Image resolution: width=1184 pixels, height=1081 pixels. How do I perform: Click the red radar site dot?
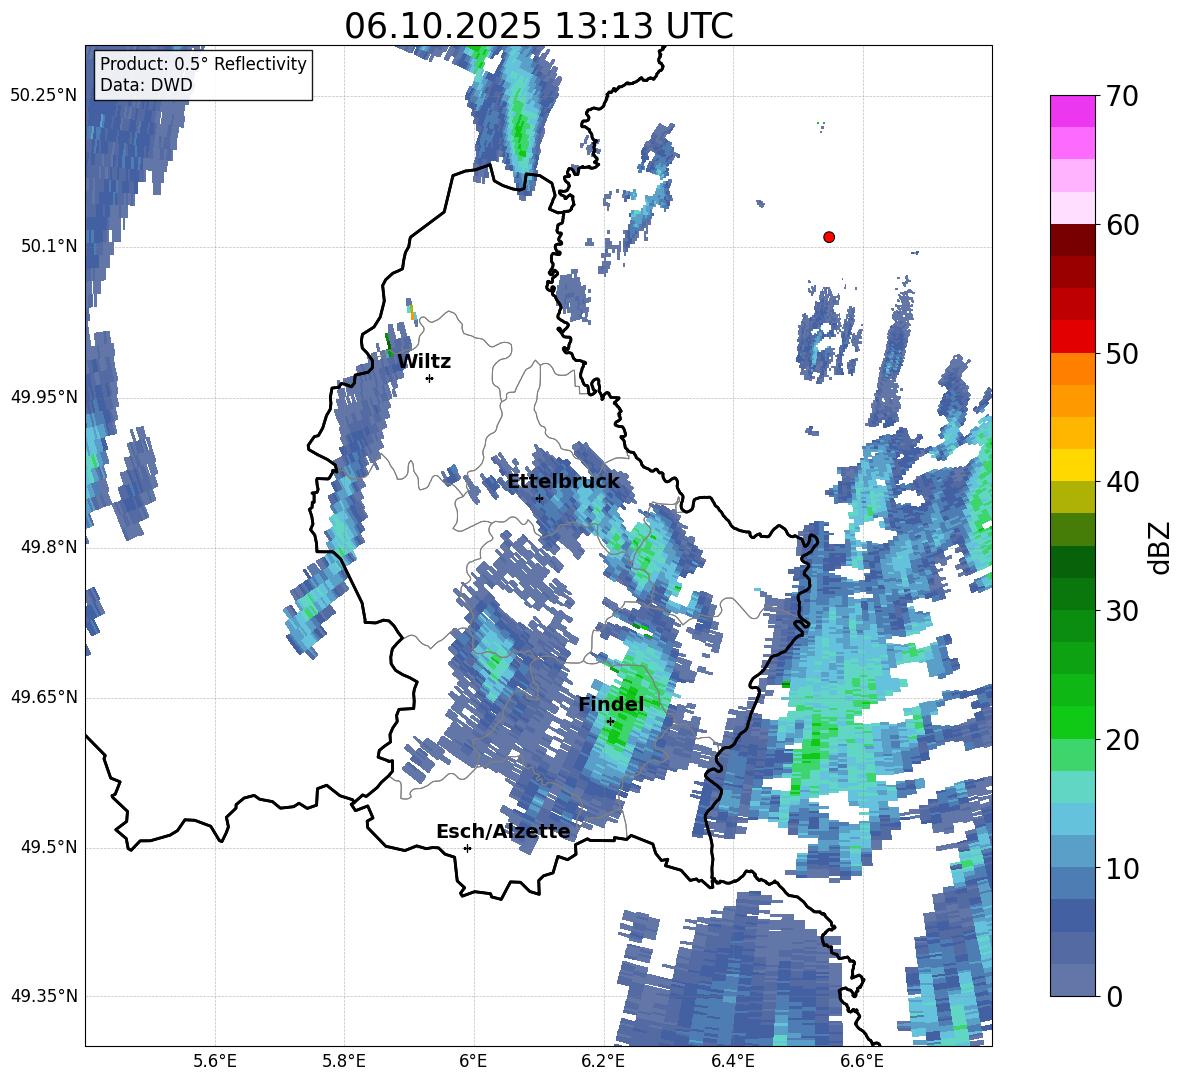pos(829,237)
